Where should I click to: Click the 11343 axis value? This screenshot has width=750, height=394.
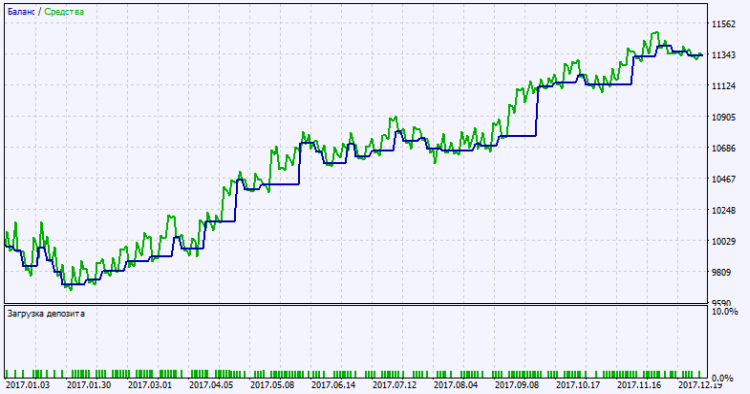(x=723, y=55)
